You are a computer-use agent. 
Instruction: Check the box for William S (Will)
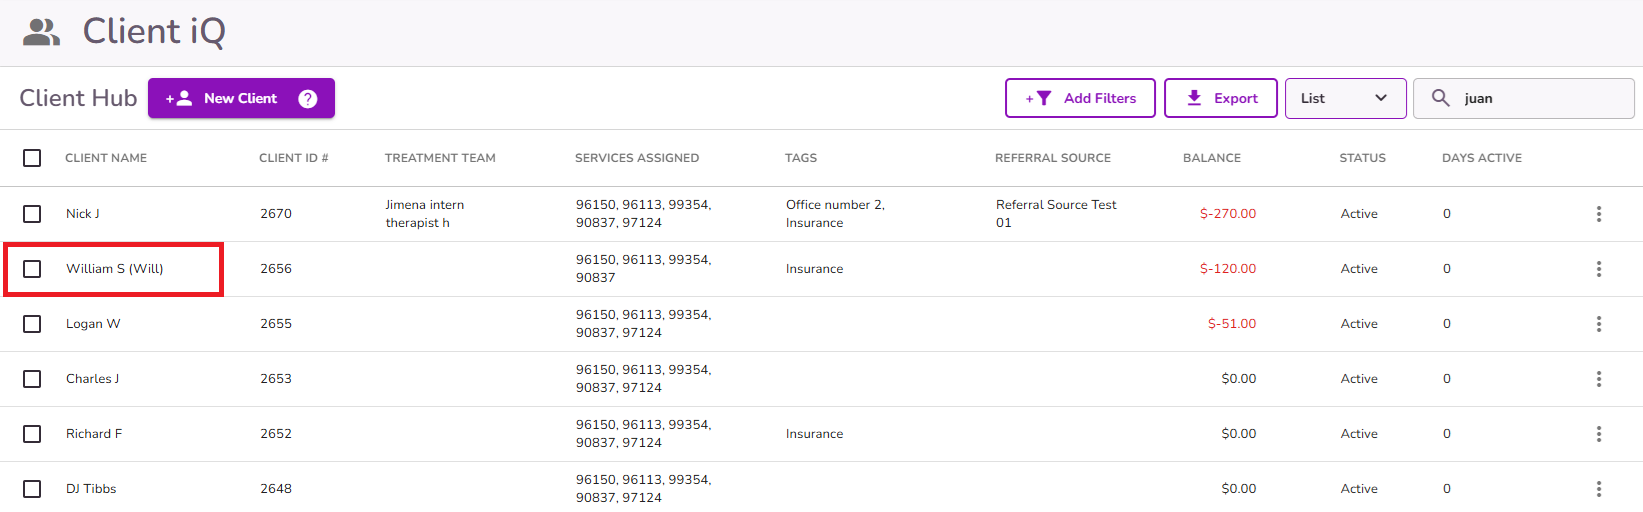coord(32,269)
